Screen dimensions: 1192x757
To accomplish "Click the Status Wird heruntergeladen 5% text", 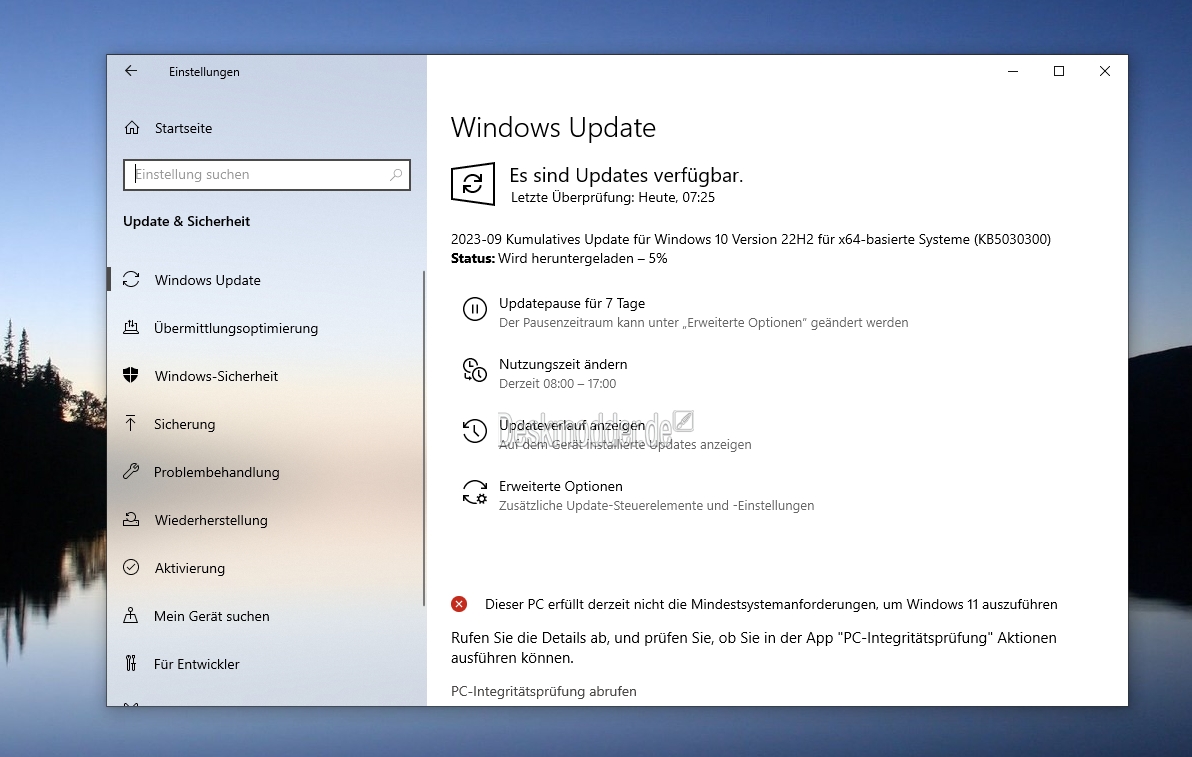I will tap(559, 258).
